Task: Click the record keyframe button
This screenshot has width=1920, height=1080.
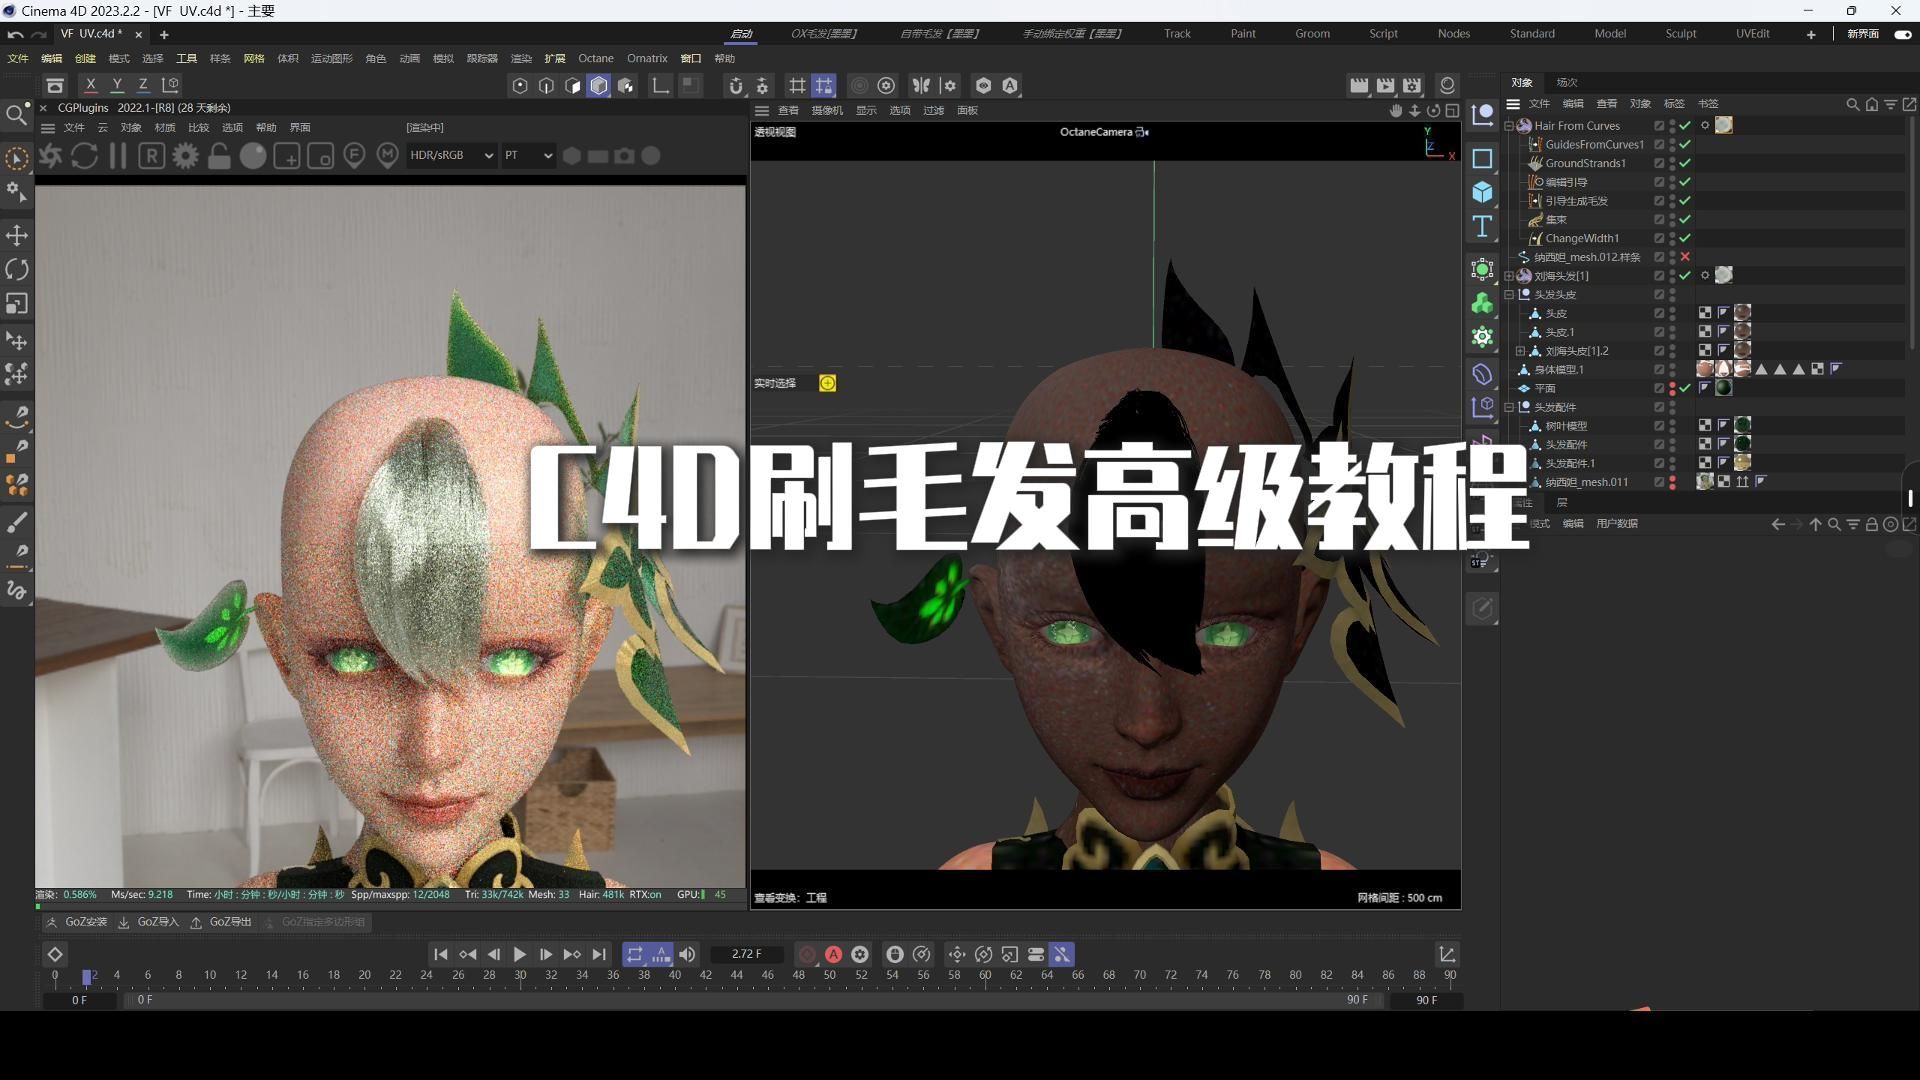Action: [807, 955]
